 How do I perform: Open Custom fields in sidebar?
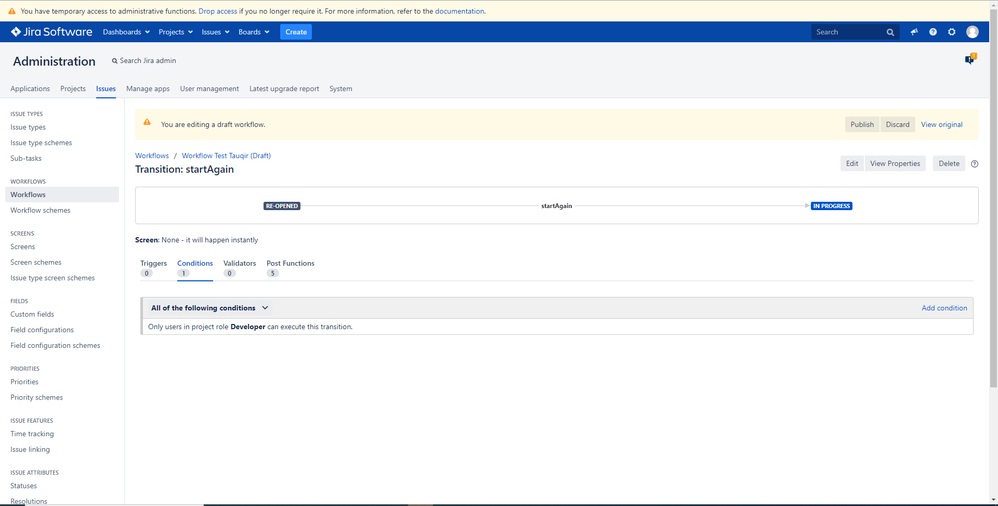[x=32, y=314]
